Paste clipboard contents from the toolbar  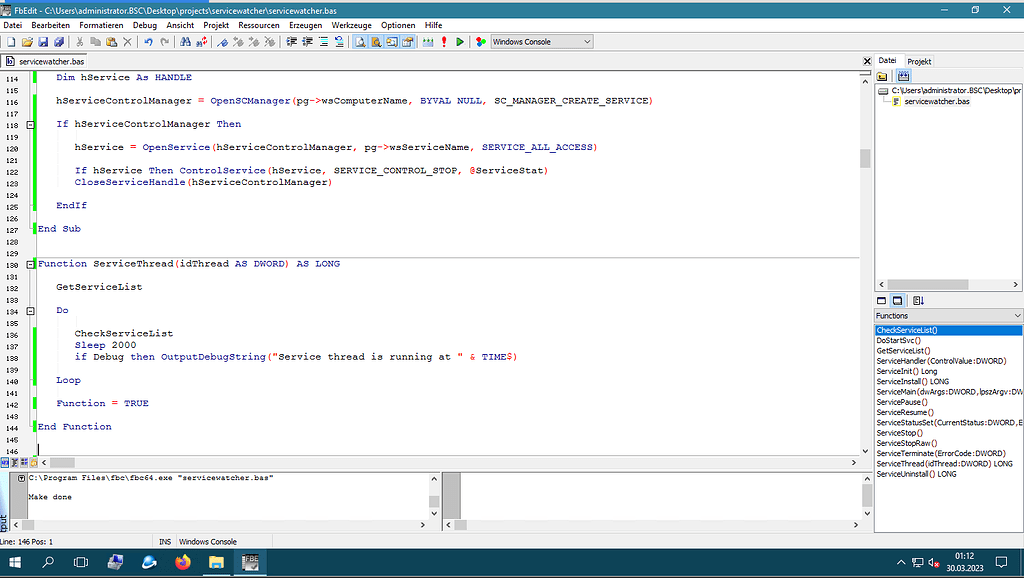(110, 41)
